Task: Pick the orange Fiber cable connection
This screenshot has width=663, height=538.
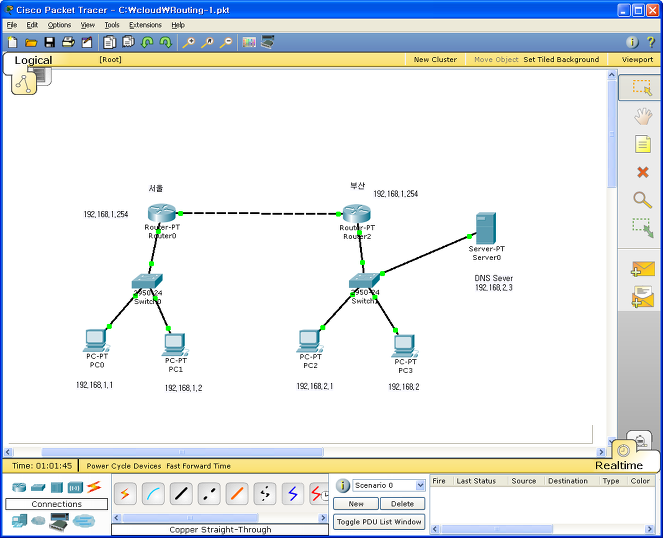Action: click(x=237, y=494)
